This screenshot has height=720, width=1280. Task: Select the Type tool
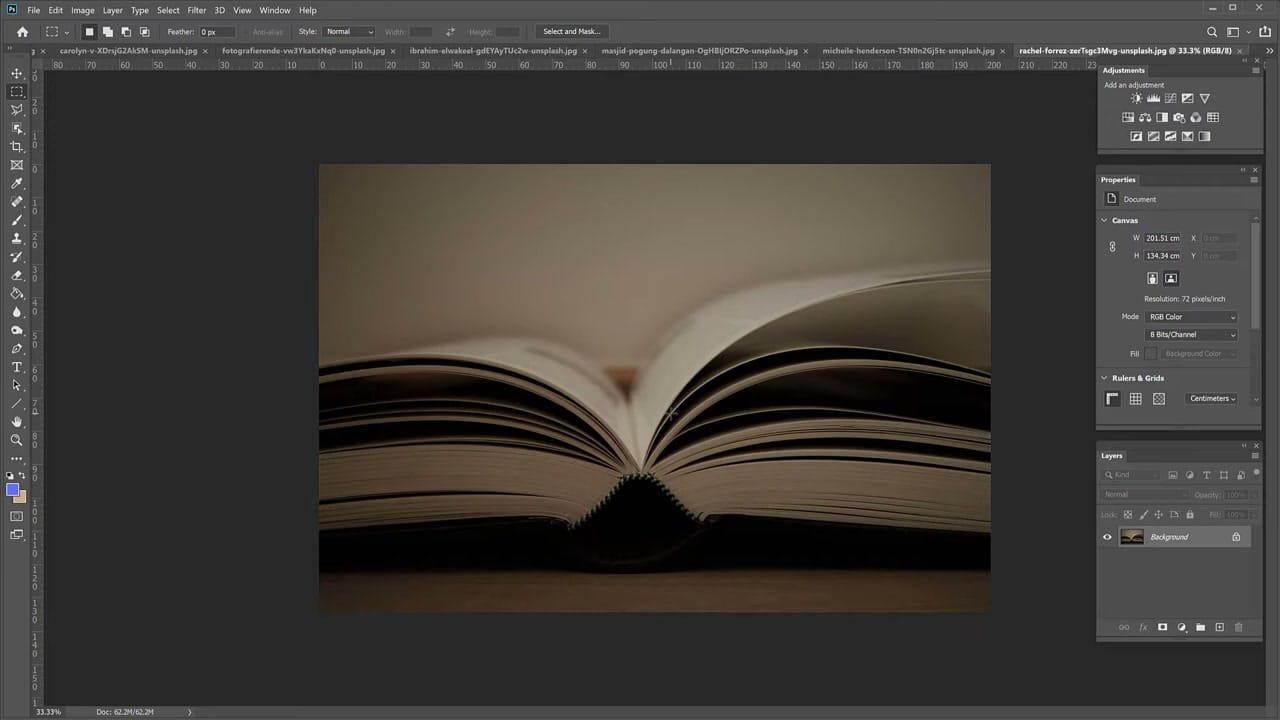tap(16, 367)
